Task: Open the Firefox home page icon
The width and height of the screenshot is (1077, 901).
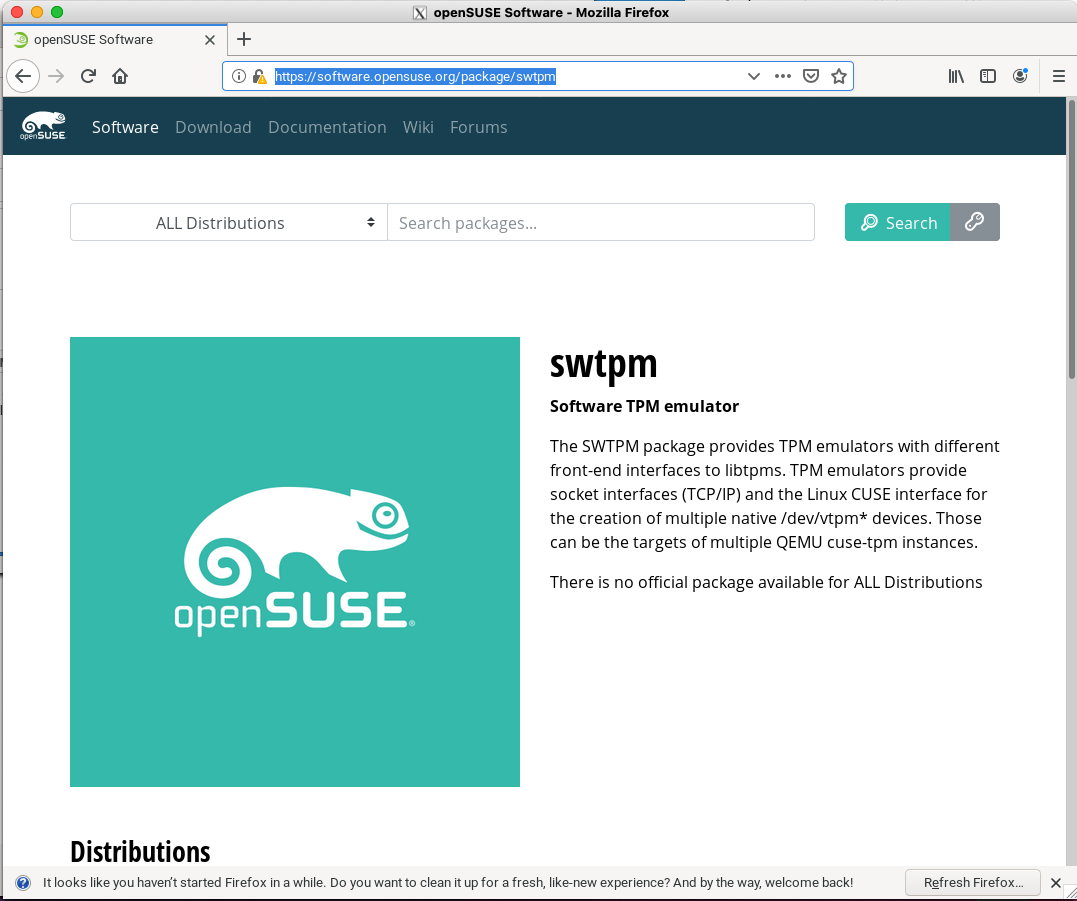Action: (120, 76)
